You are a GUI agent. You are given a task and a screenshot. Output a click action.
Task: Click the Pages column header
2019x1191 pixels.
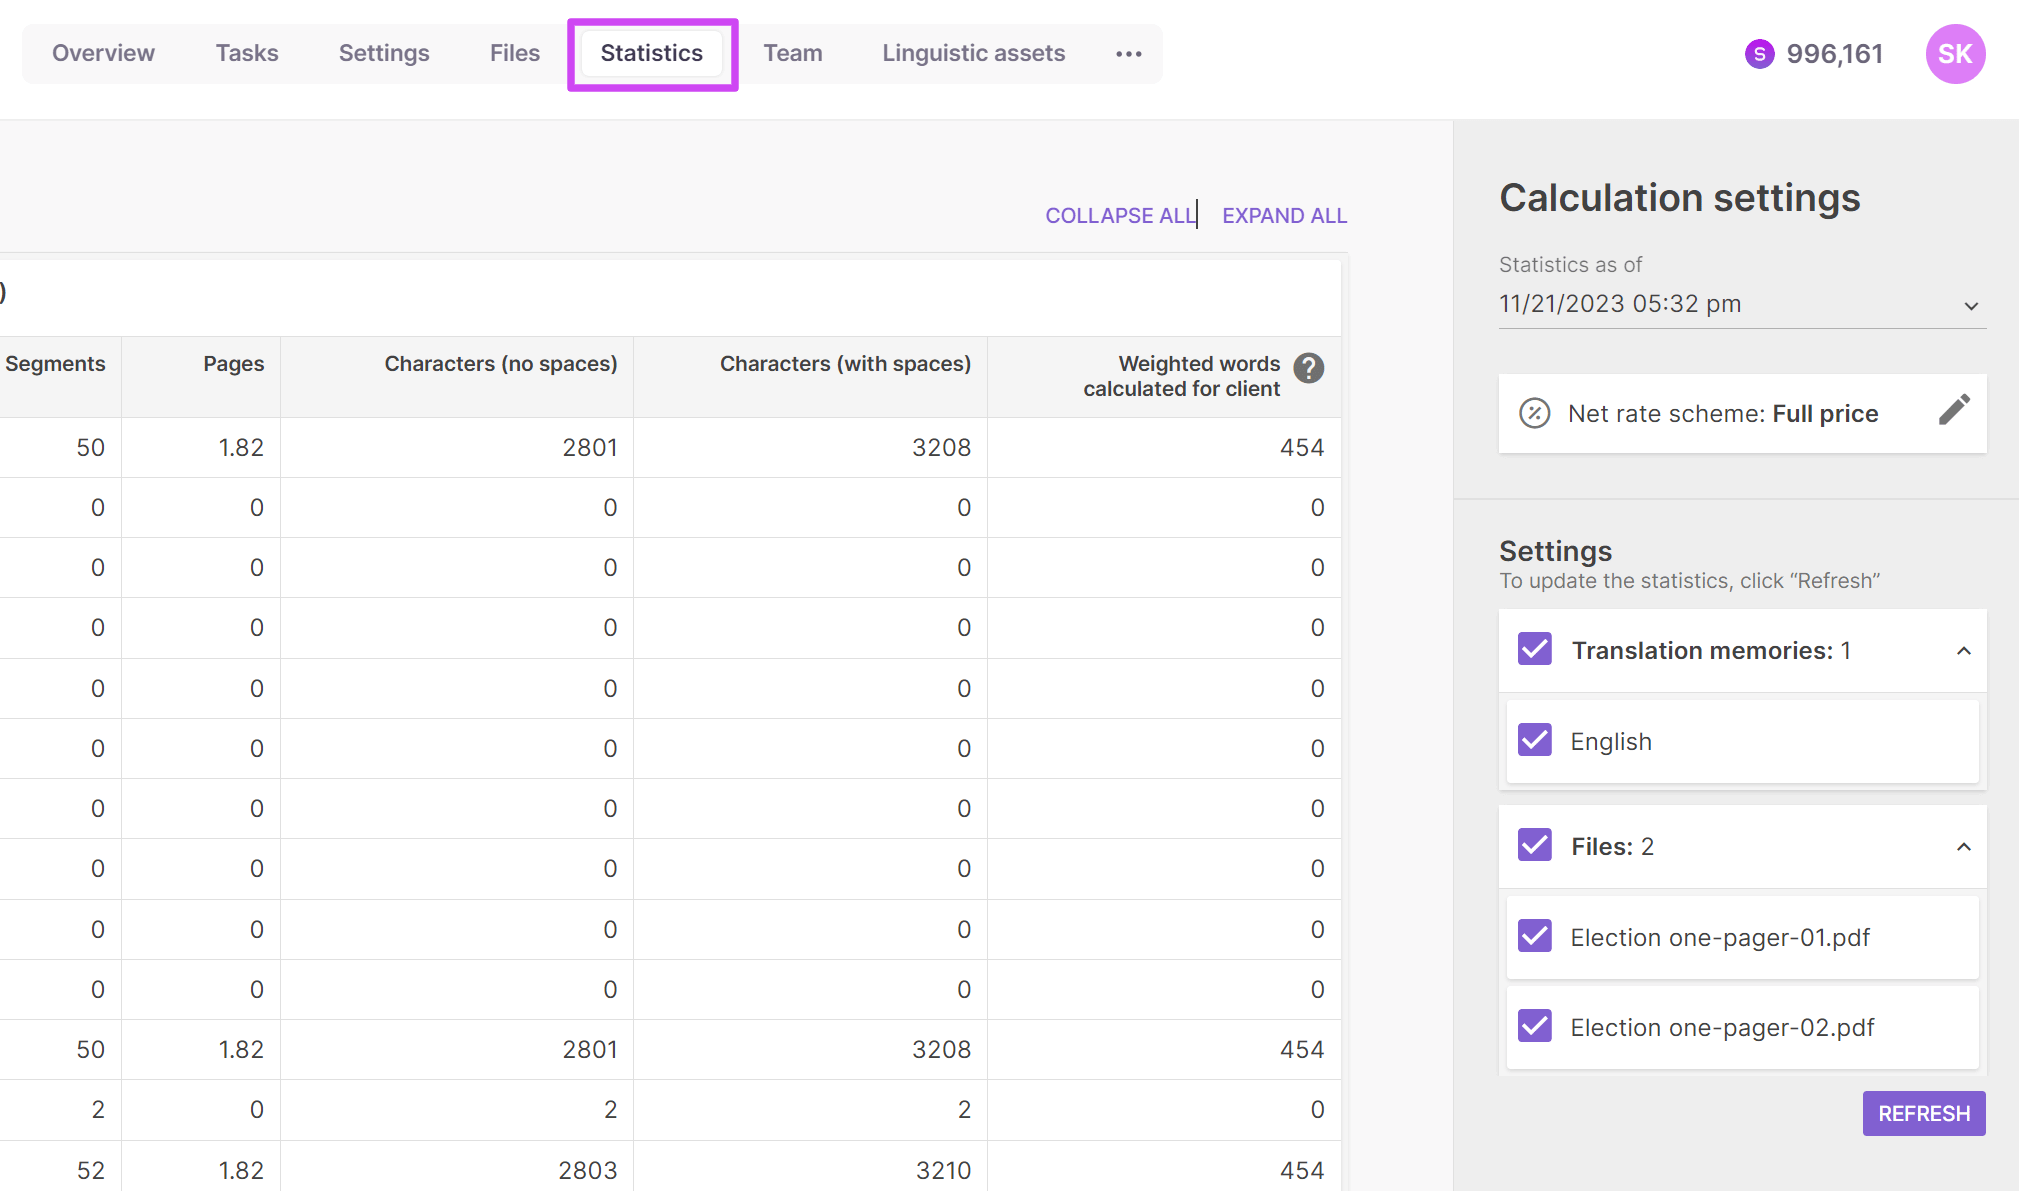234,364
